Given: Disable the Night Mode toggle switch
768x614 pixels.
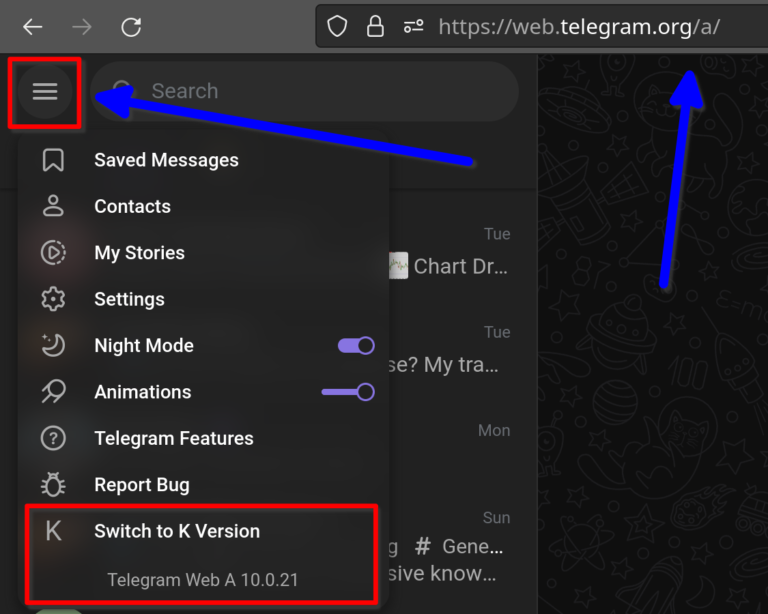Looking at the screenshot, I should coord(356,346).
